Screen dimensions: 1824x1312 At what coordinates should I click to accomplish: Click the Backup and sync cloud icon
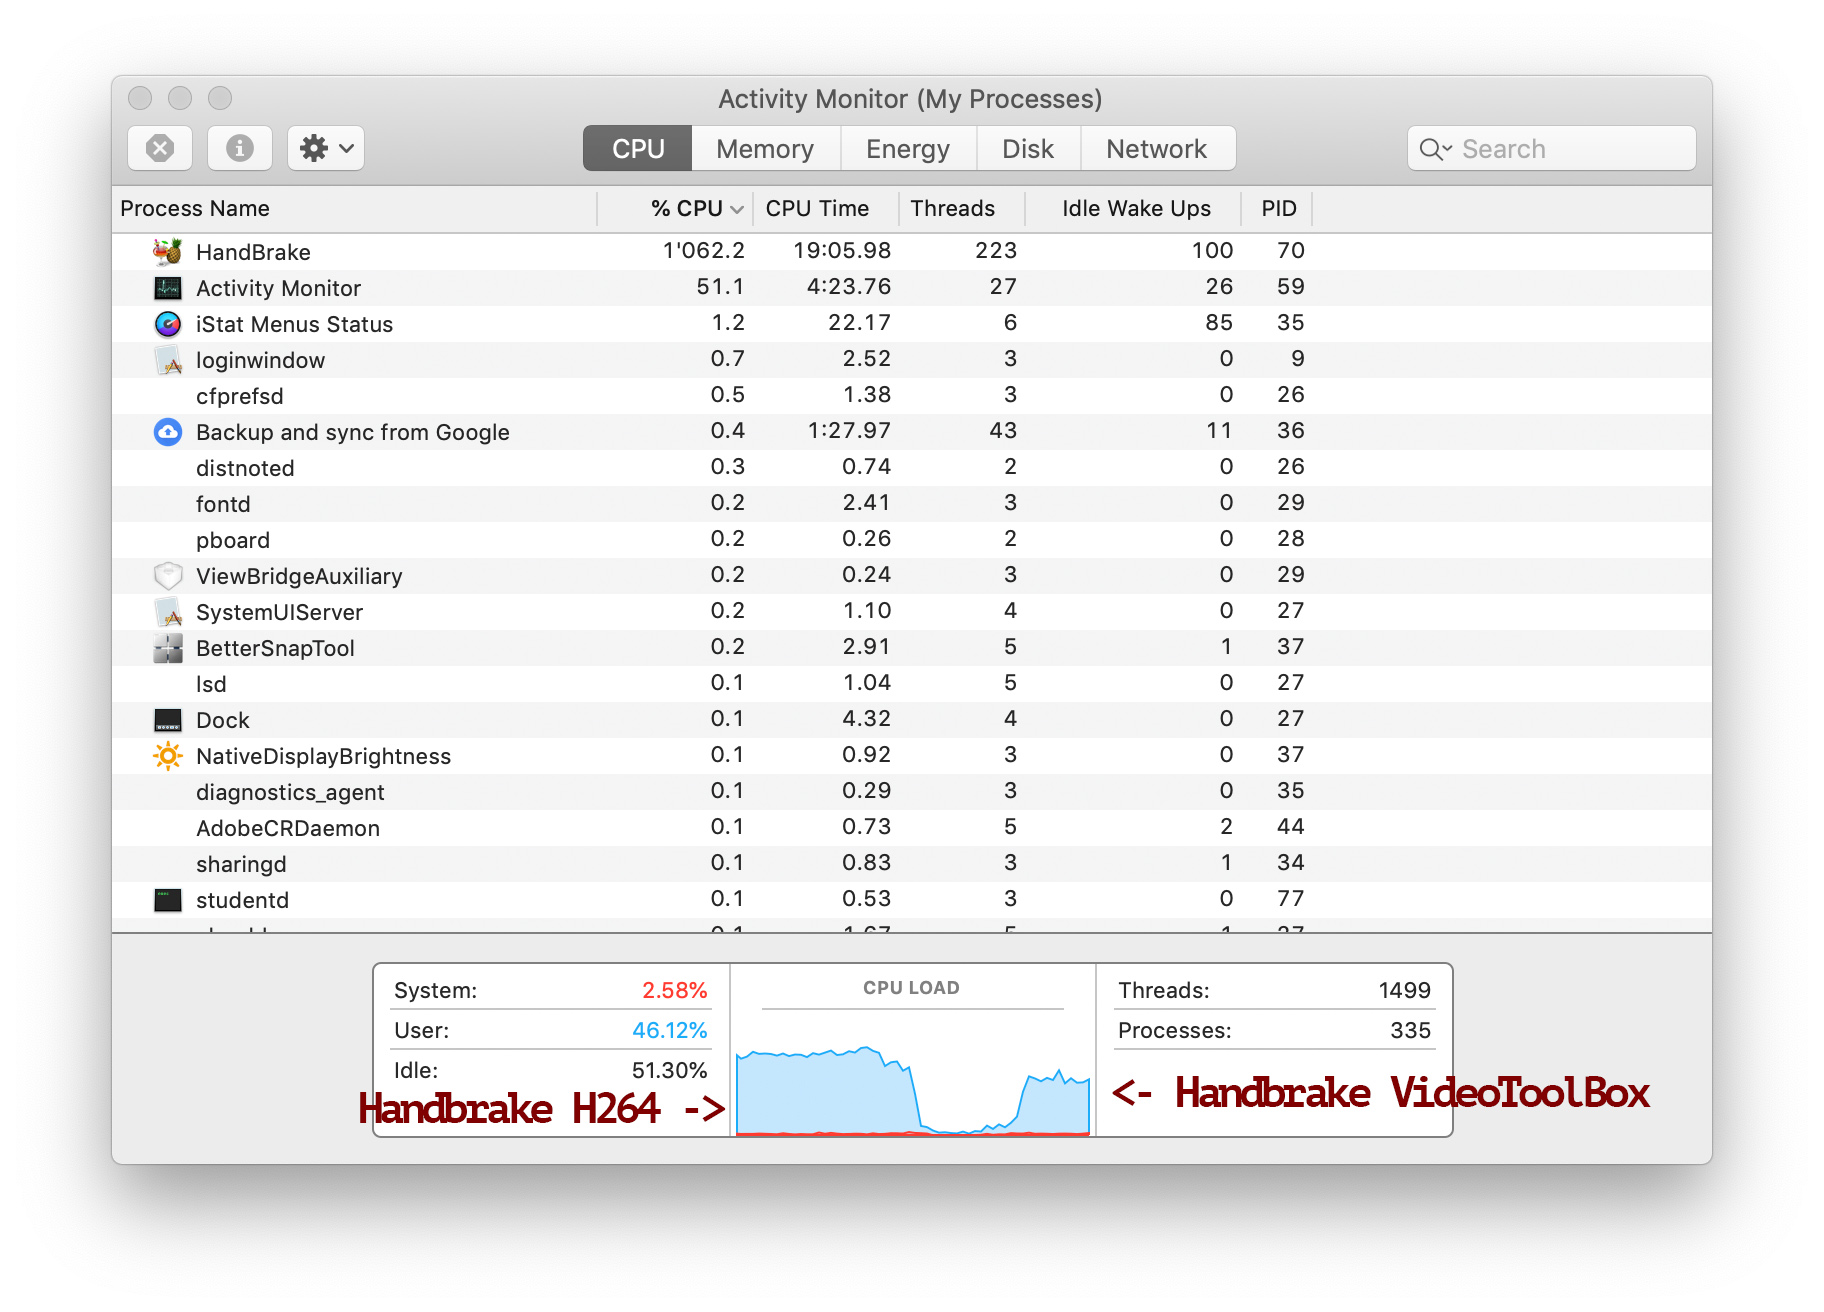[x=168, y=432]
